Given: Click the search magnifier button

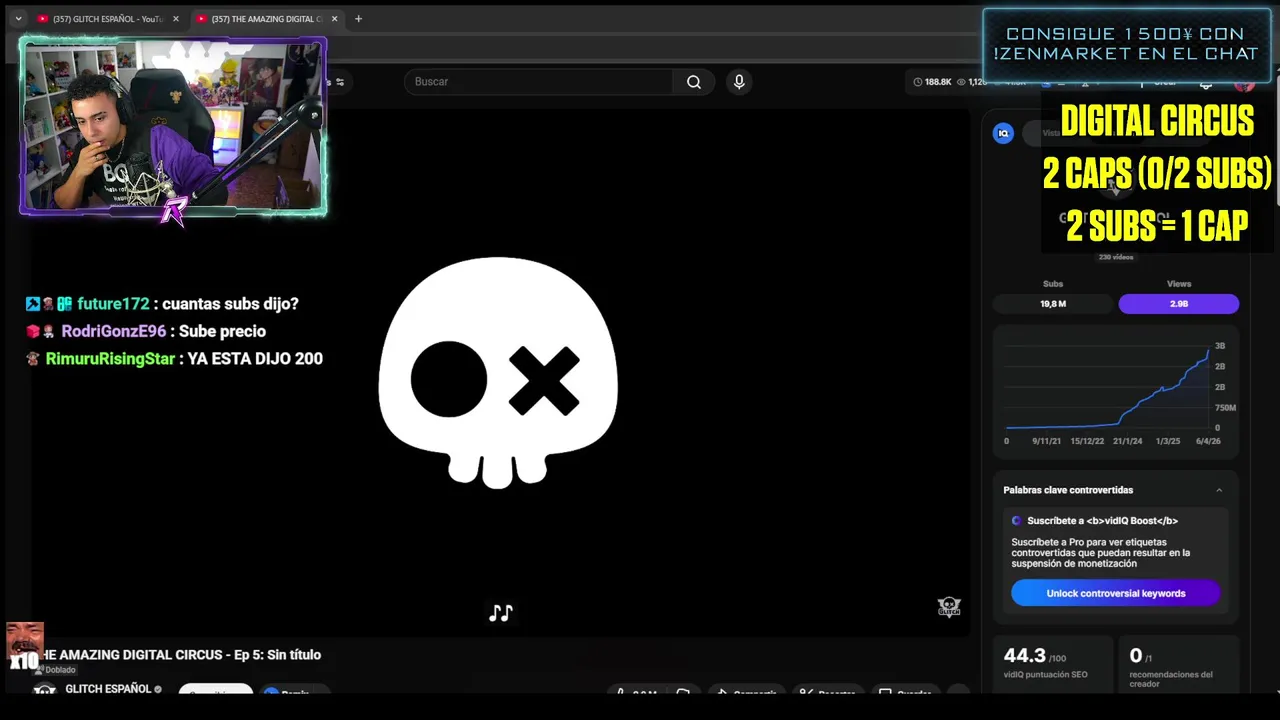Looking at the screenshot, I should coord(693,82).
